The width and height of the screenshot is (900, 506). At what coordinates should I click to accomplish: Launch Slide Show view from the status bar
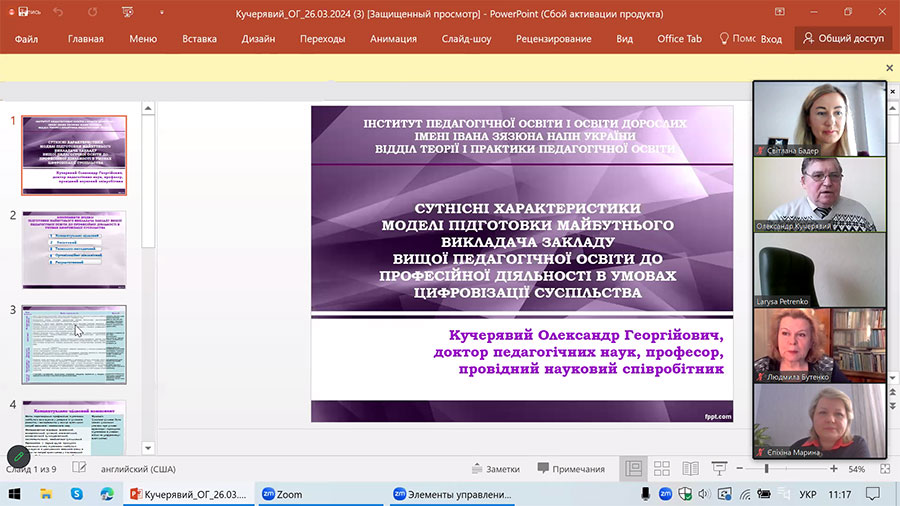pyautogui.click(x=719, y=468)
